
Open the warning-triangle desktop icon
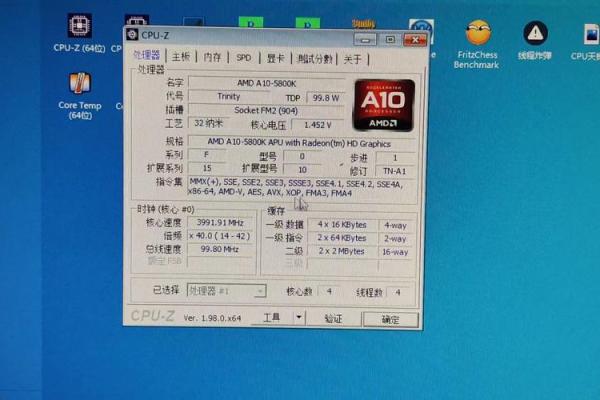535,40
